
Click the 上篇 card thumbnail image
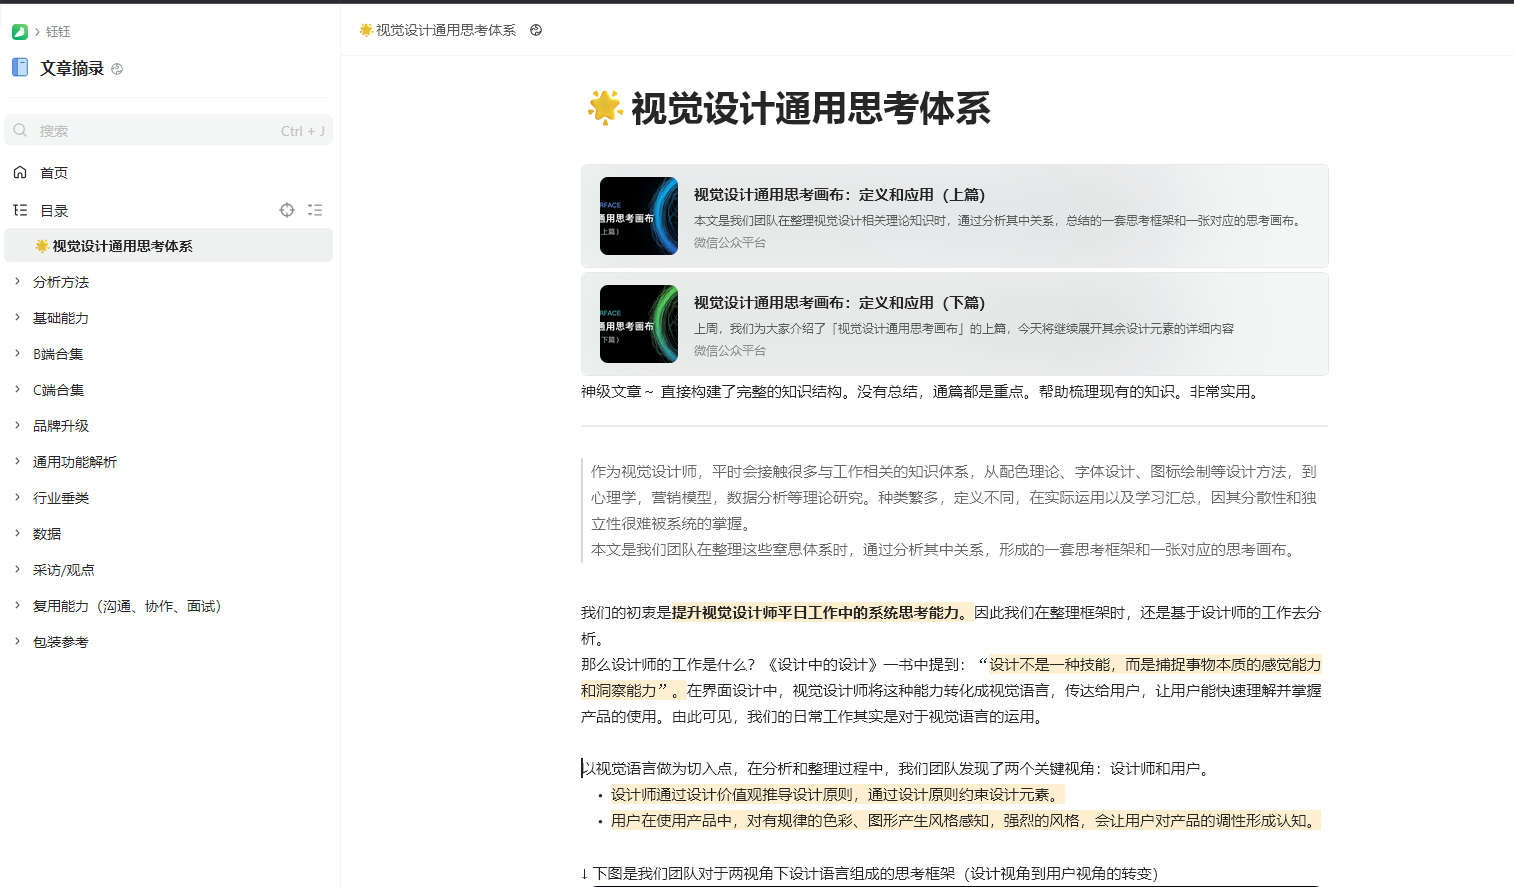click(x=639, y=216)
